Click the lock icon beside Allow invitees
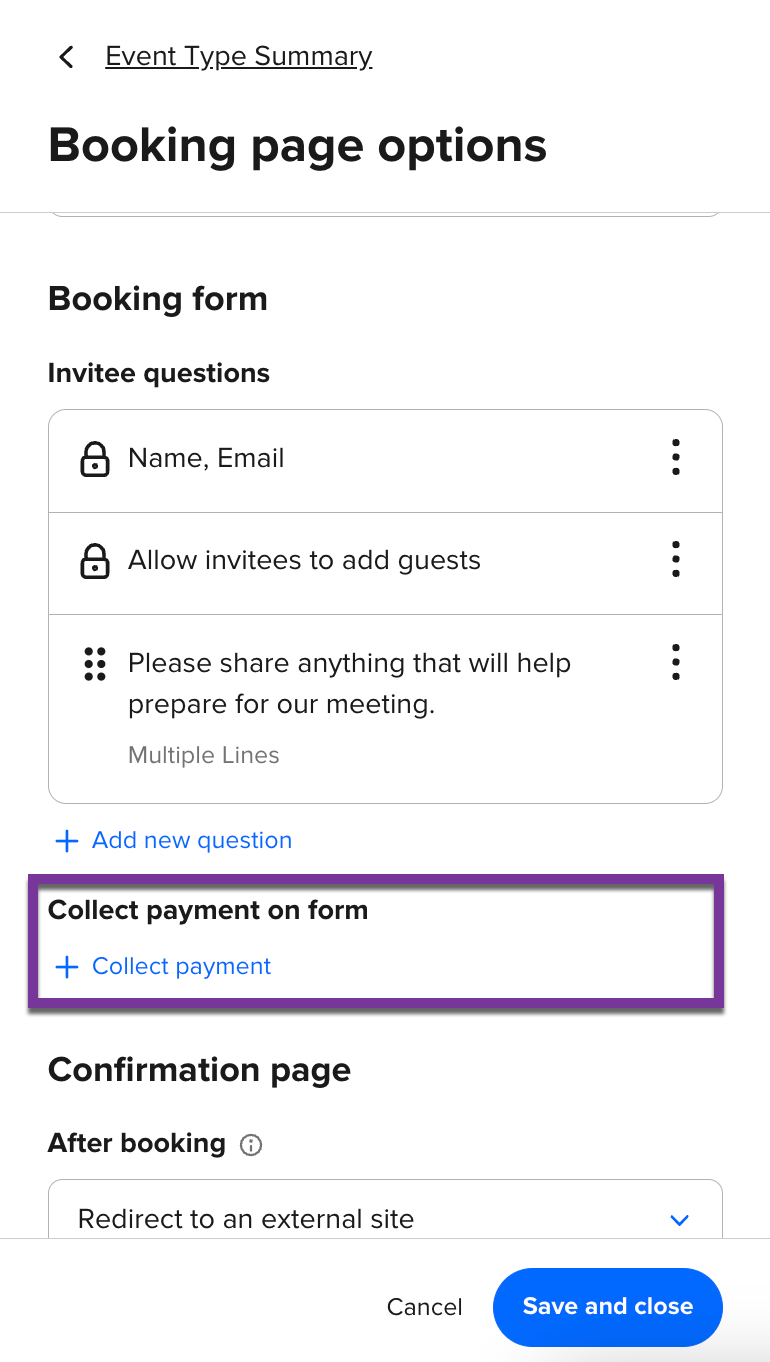The image size is (770, 1362). 95,561
